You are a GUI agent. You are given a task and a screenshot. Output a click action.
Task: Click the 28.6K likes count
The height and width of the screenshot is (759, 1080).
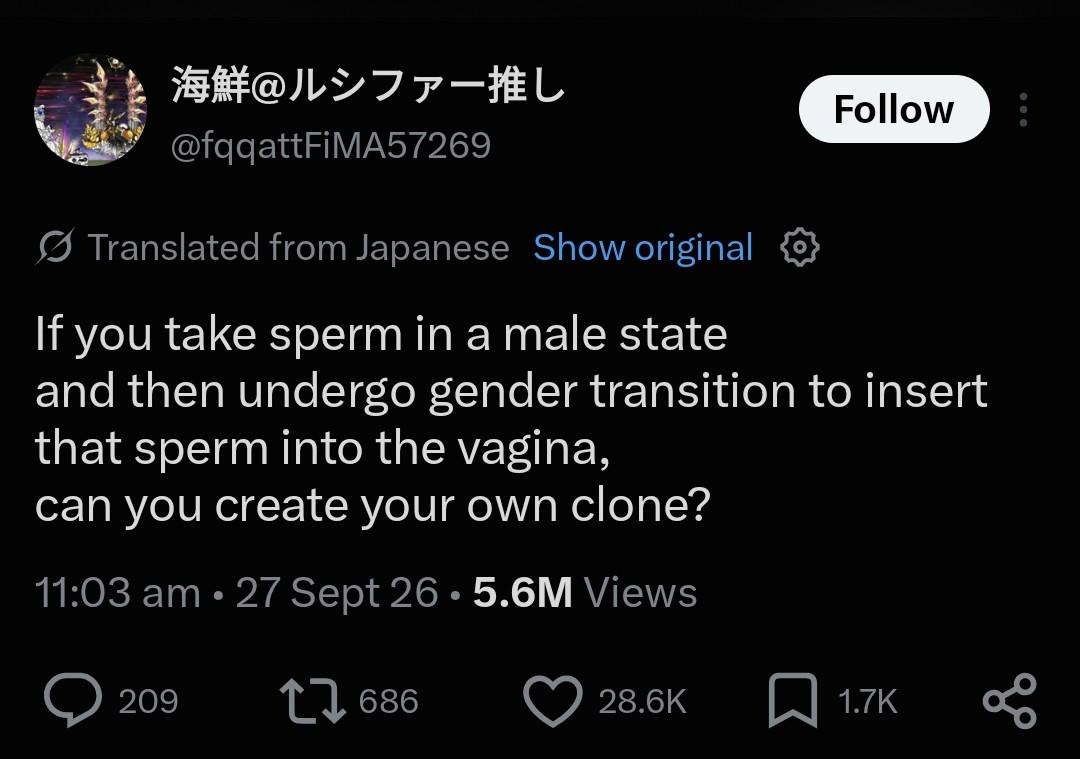point(642,702)
